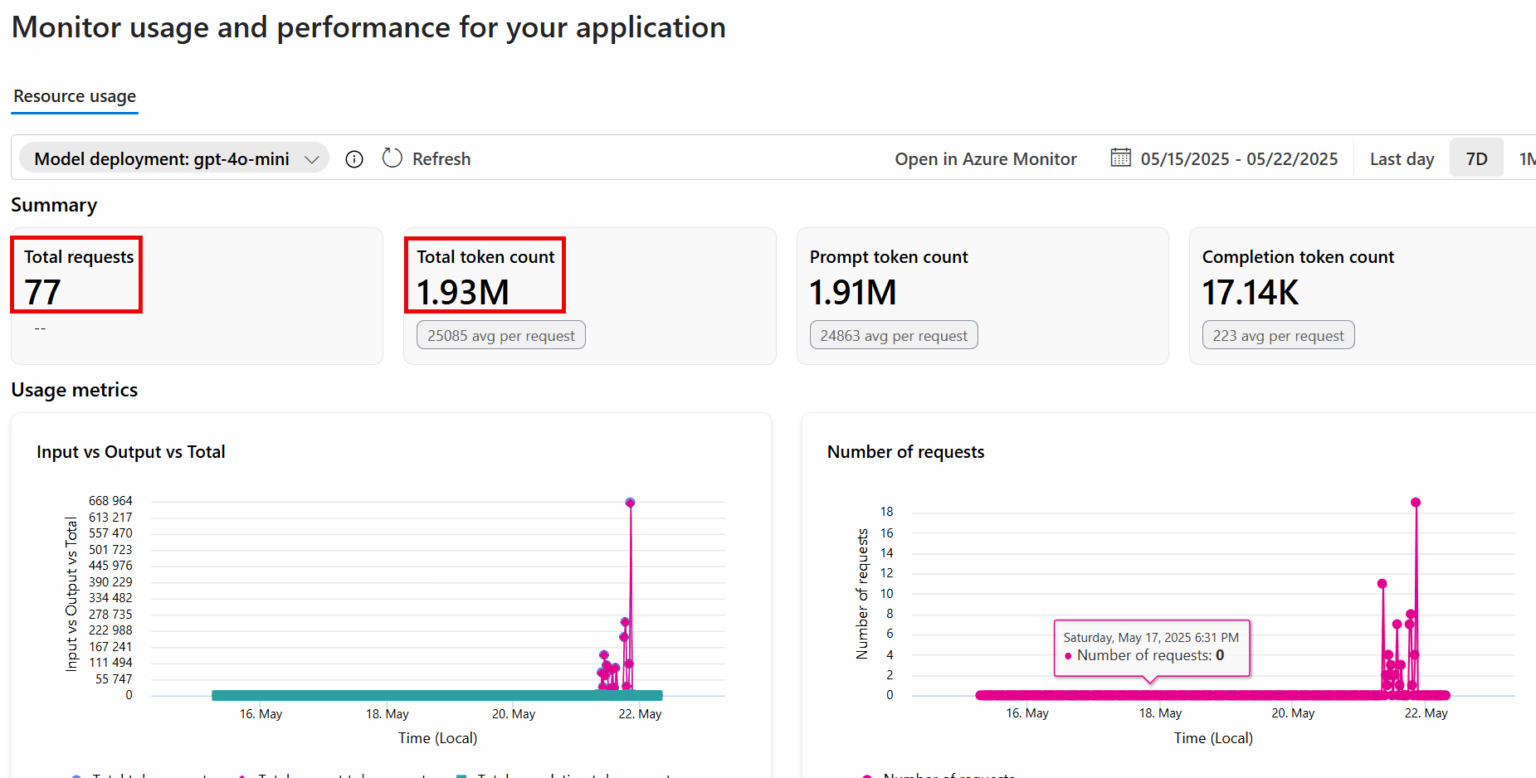This screenshot has width=1536, height=778.
Task: Select the Last day time range
Action: click(x=1401, y=159)
